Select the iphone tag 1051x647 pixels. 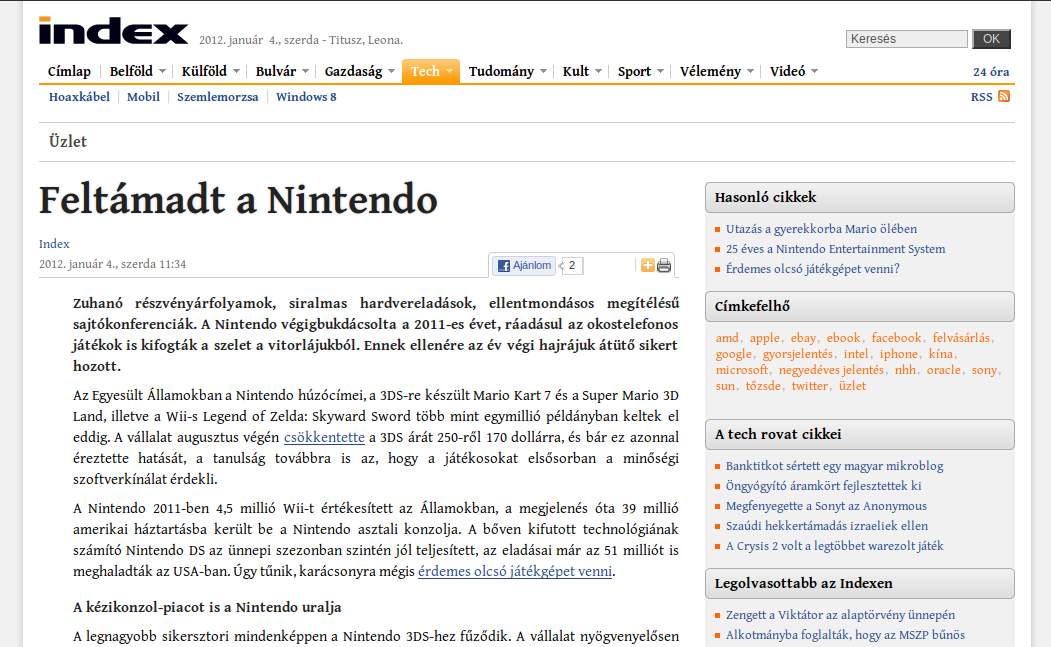click(x=899, y=354)
